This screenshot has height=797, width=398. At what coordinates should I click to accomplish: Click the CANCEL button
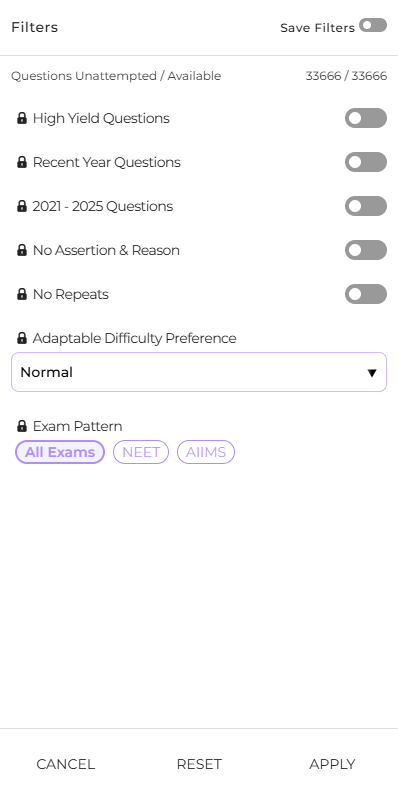pos(66,764)
